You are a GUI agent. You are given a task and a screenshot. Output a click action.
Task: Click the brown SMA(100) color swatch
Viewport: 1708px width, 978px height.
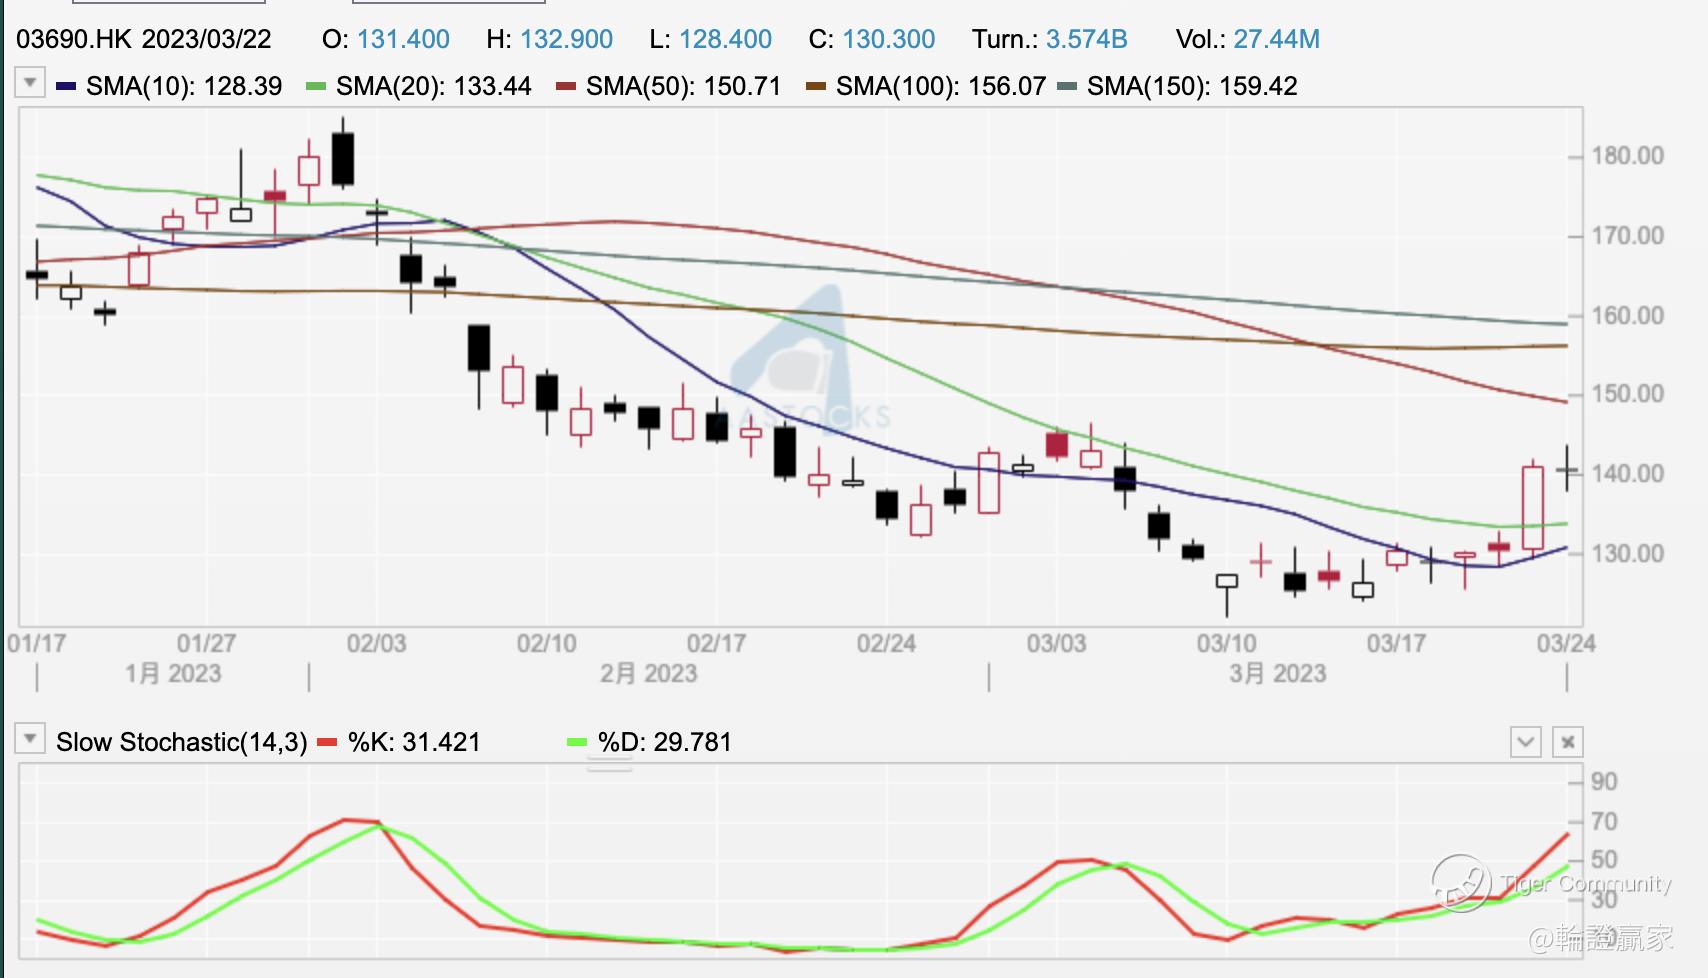click(816, 87)
